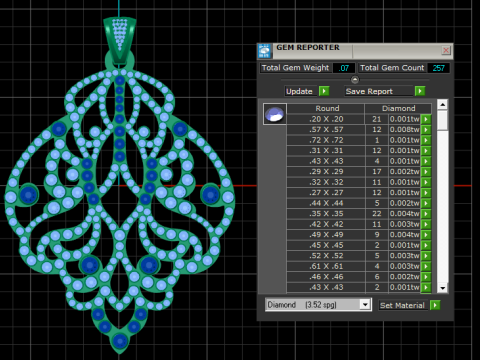480x360 pixels.
Task: Click green arrow for .29 X .29 row
Action: (x=426, y=172)
